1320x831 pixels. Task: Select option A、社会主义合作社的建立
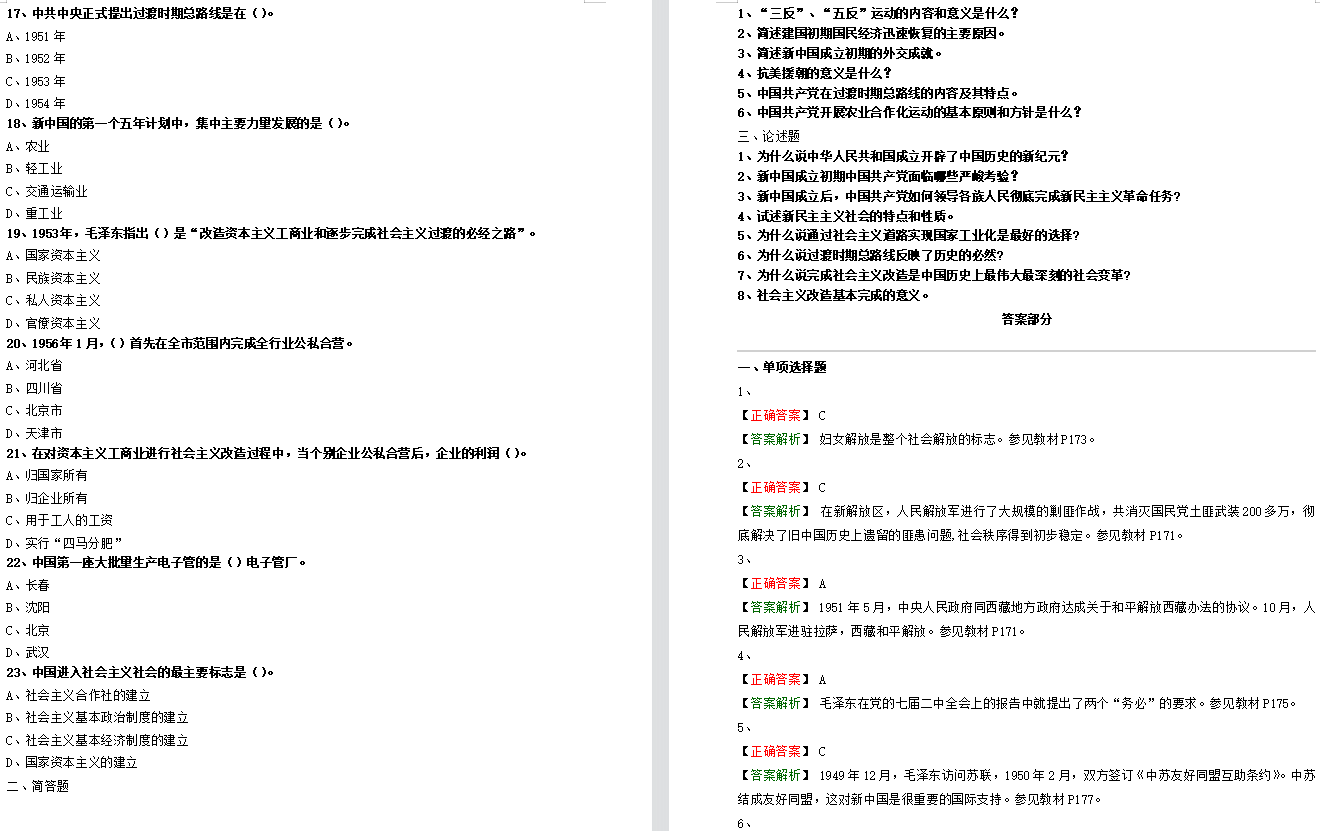click(x=78, y=696)
